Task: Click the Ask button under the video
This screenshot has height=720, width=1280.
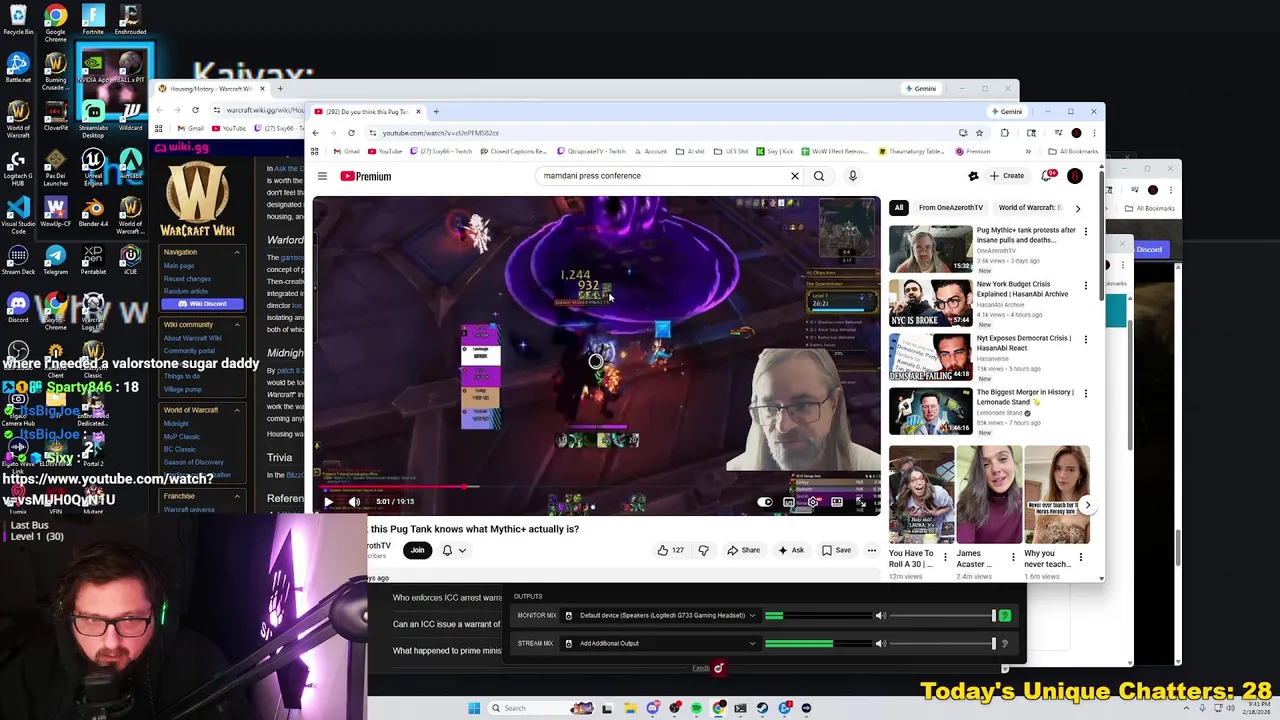Action: [x=790, y=550]
